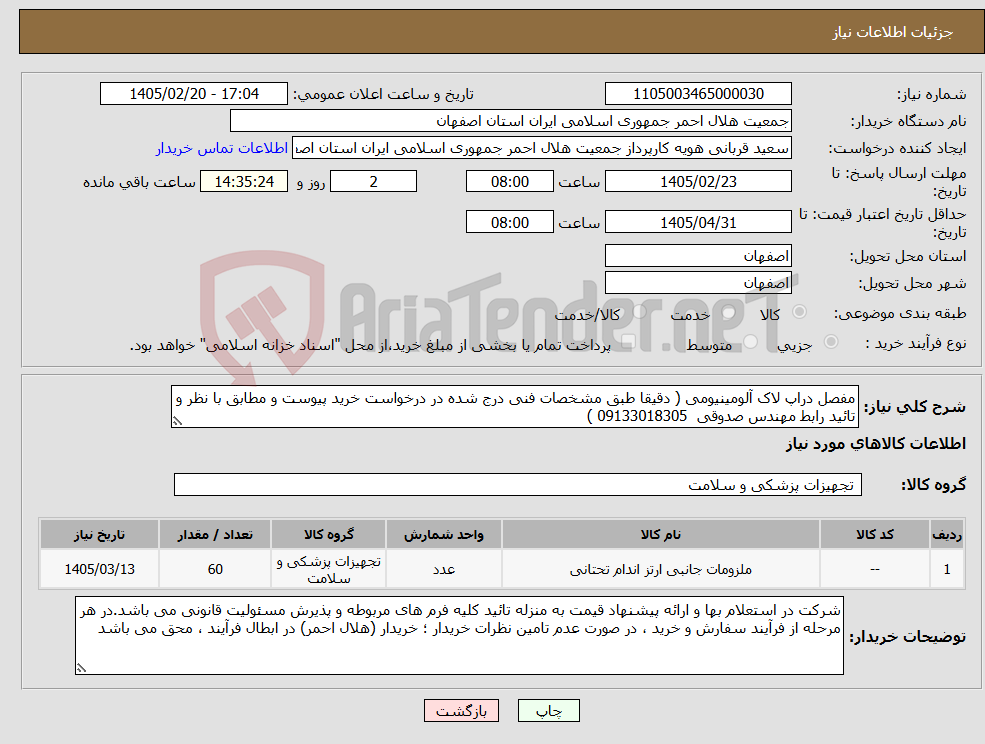Click the کد کالا column header
Screen dimensions: 985x744
(874, 535)
